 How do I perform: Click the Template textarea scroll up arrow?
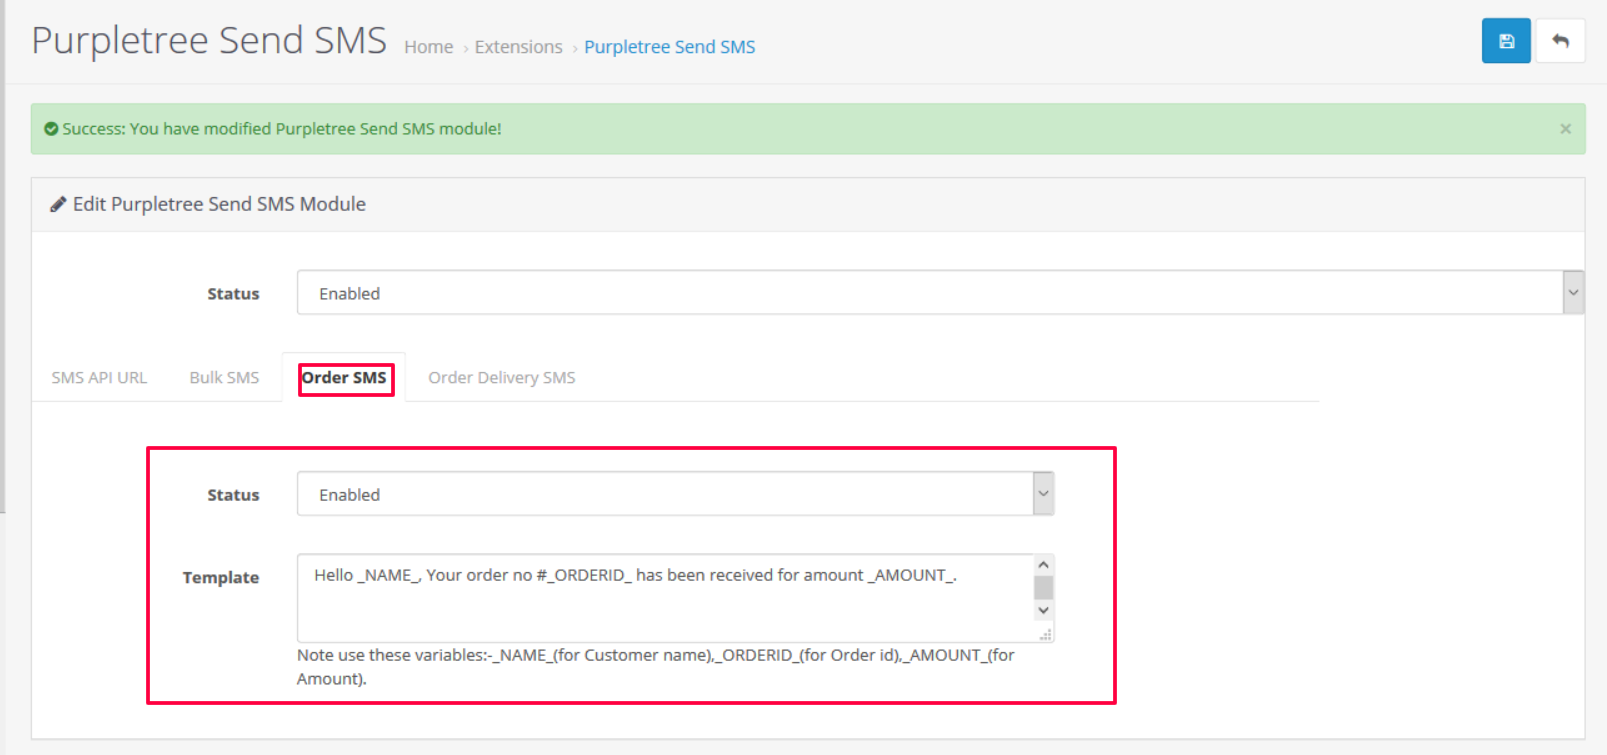pos(1043,564)
